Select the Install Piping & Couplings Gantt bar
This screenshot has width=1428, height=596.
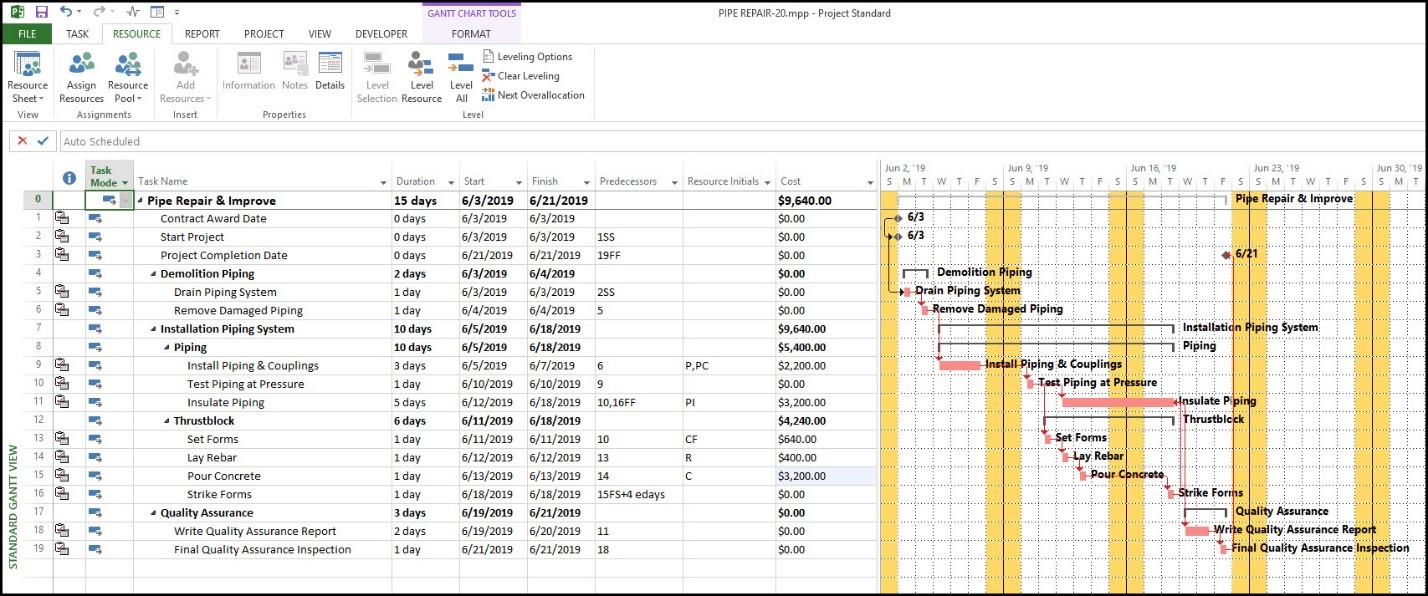[960, 365]
